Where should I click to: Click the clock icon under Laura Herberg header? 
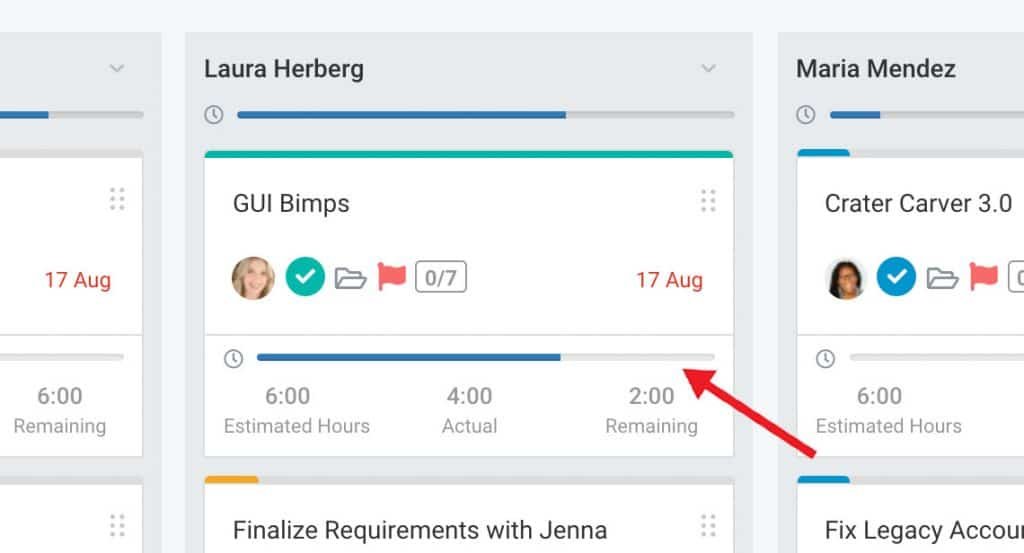(x=213, y=115)
